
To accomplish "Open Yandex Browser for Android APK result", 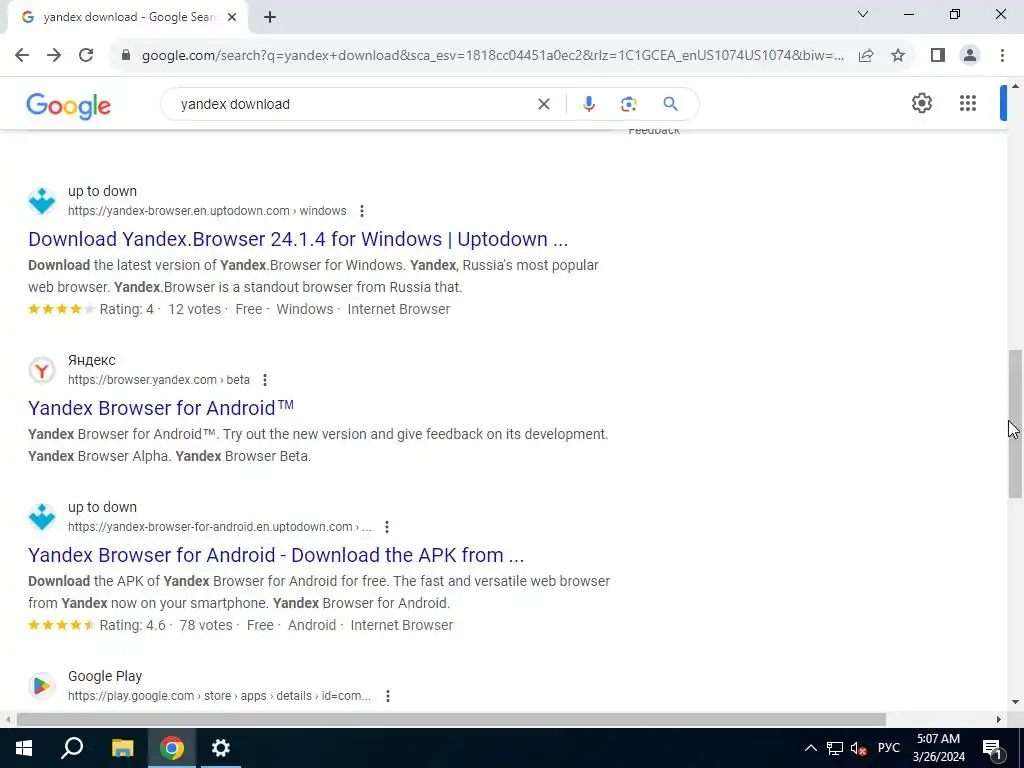I will [x=276, y=555].
